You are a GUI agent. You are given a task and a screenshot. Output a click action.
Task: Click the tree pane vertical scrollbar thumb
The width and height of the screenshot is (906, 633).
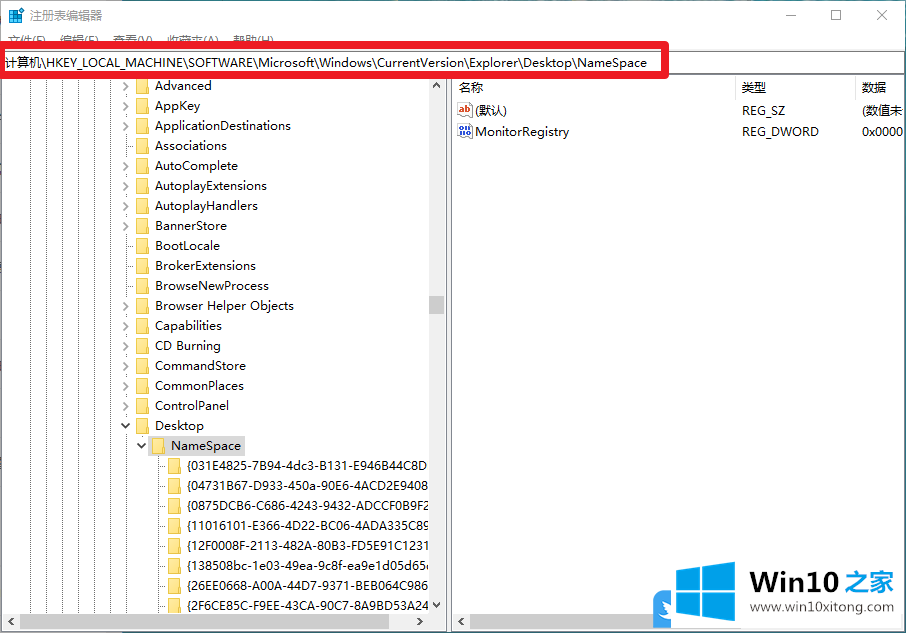point(436,305)
